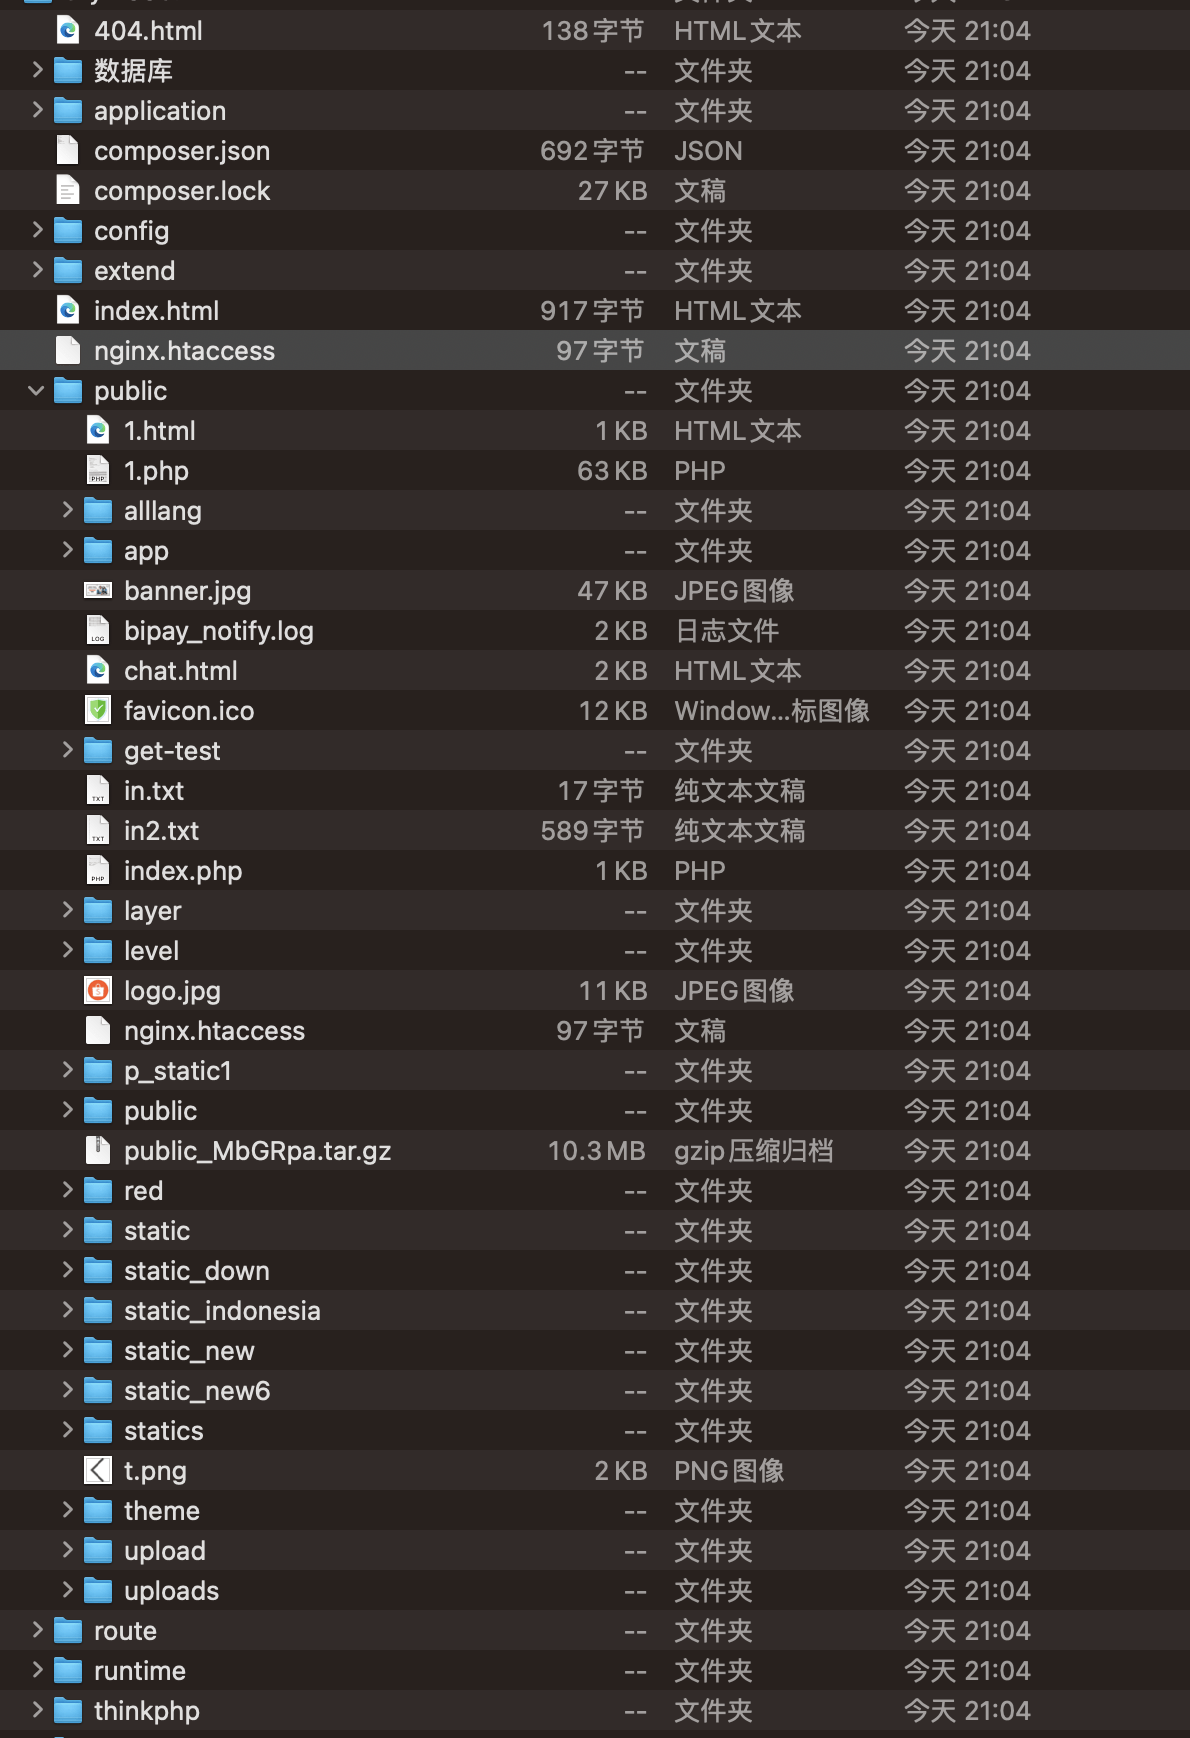Click the 10.3 MB size value
Screen dimensions: 1190x1738
[x=597, y=1151]
